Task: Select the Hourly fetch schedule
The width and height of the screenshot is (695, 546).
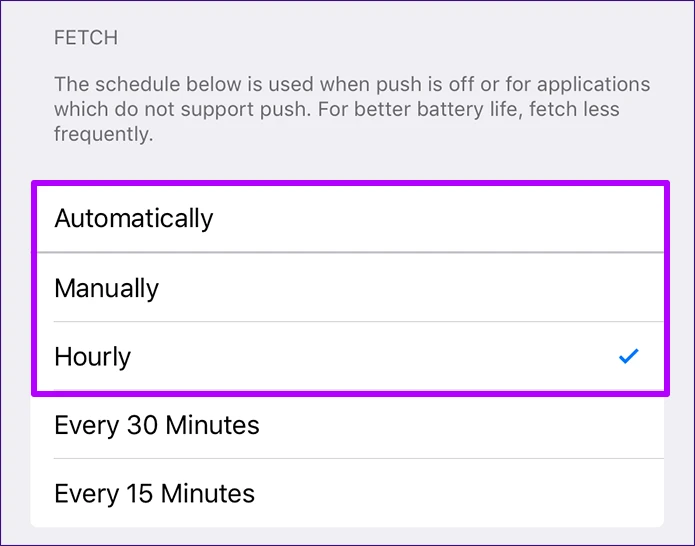Action: click(347, 356)
